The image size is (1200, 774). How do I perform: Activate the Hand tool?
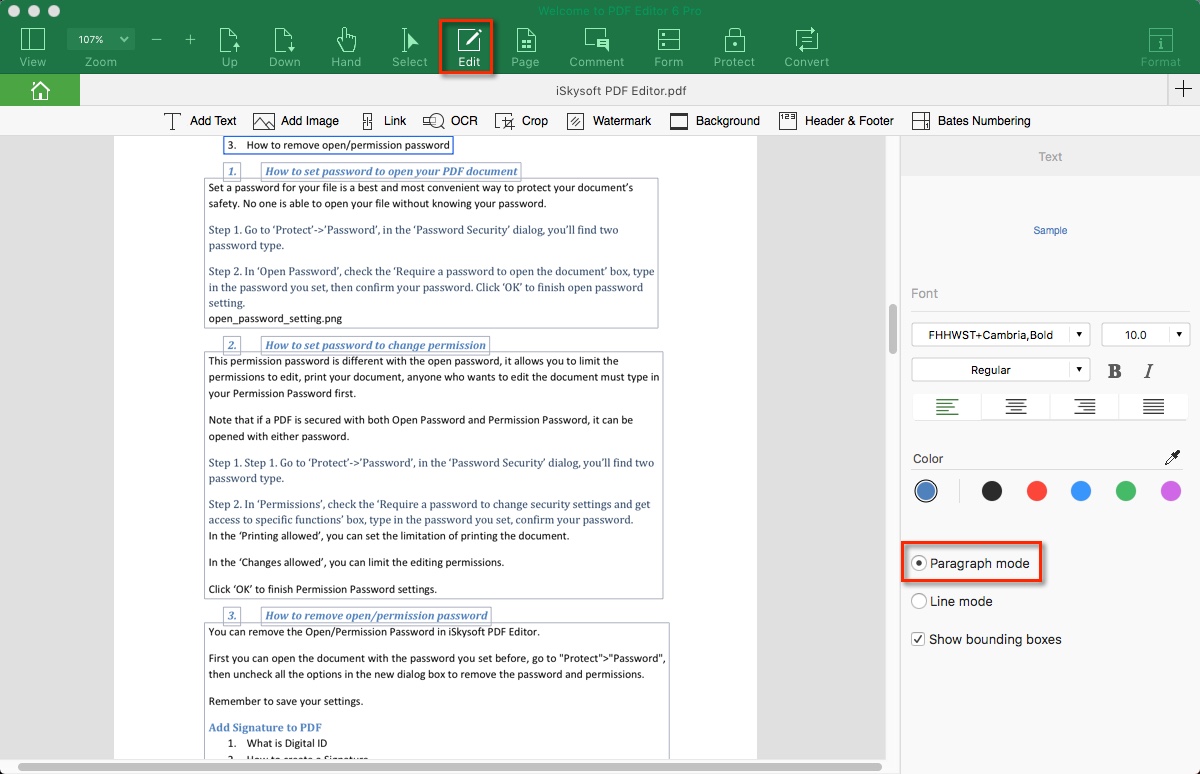345,45
